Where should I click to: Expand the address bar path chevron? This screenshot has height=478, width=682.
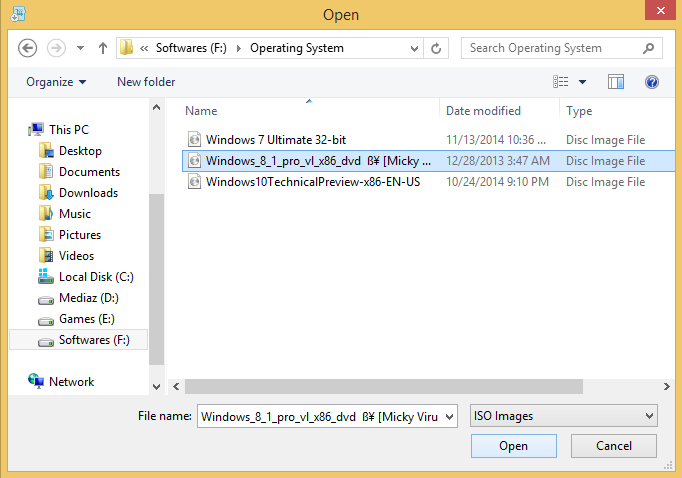[144, 48]
